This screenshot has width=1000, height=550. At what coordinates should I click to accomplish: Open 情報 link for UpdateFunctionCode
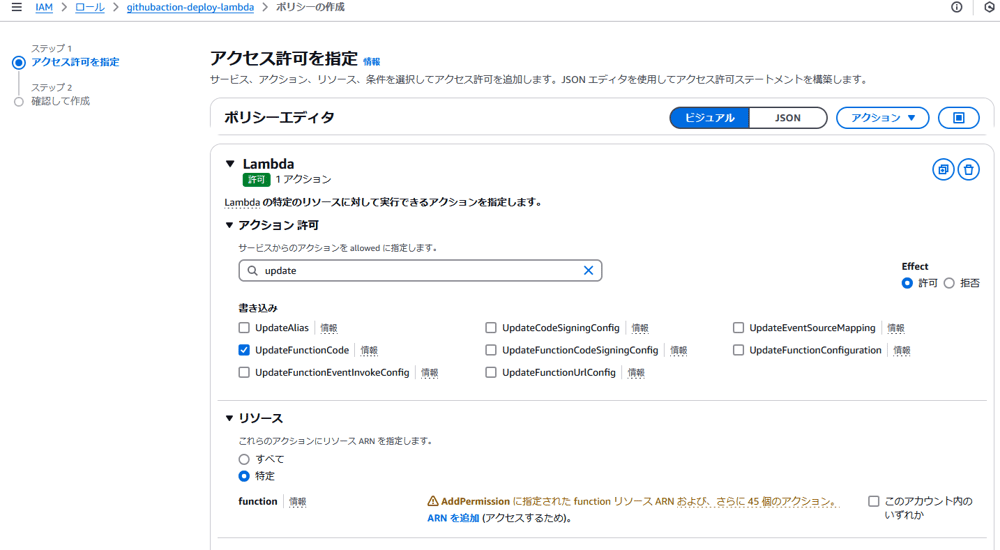pos(369,350)
